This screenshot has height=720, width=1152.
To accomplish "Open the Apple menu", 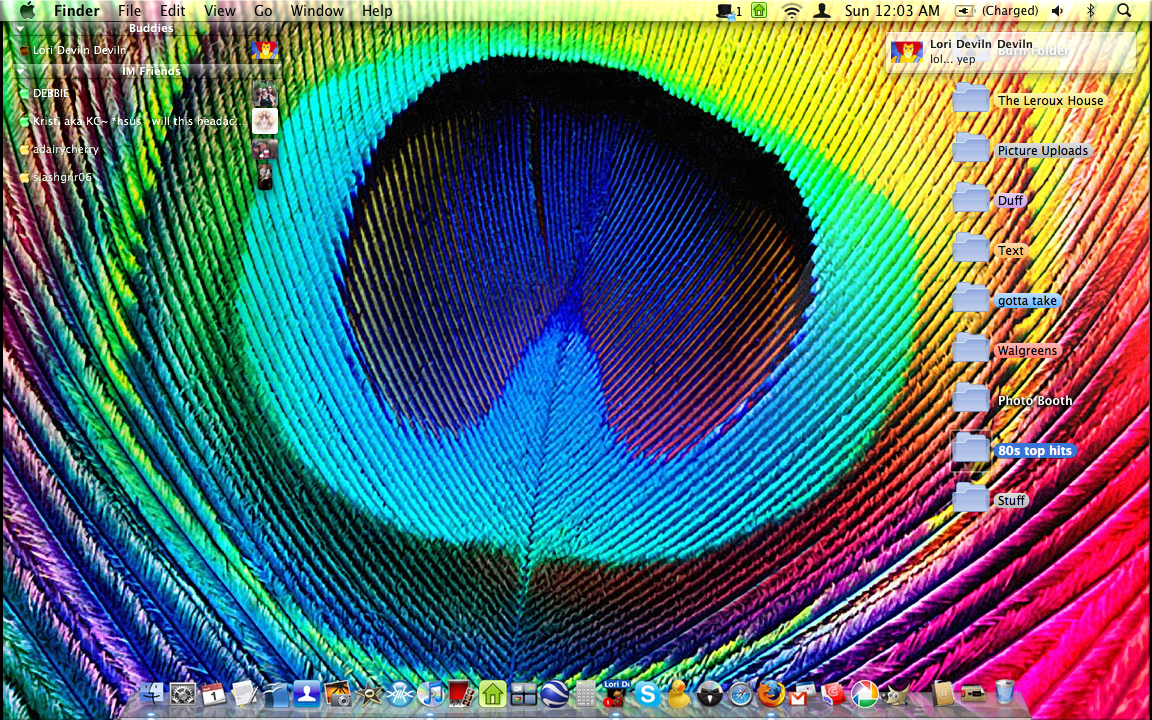I will click(26, 10).
